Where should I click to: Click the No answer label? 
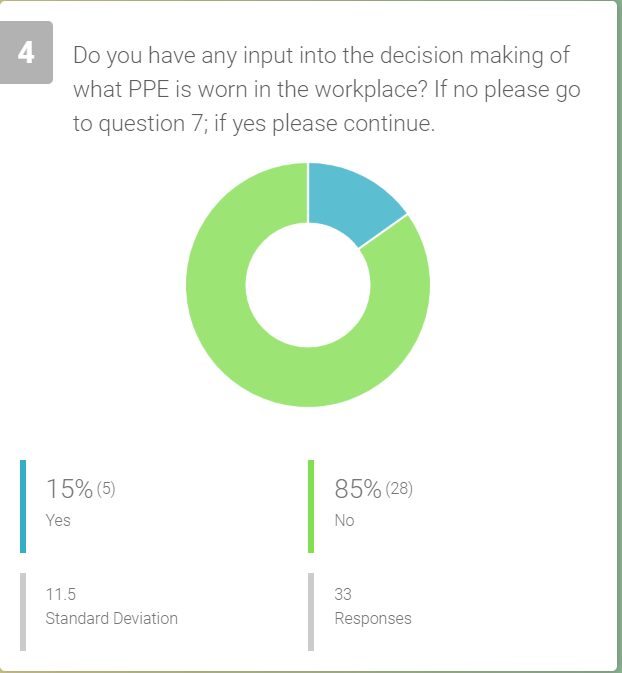coord(344,520)
